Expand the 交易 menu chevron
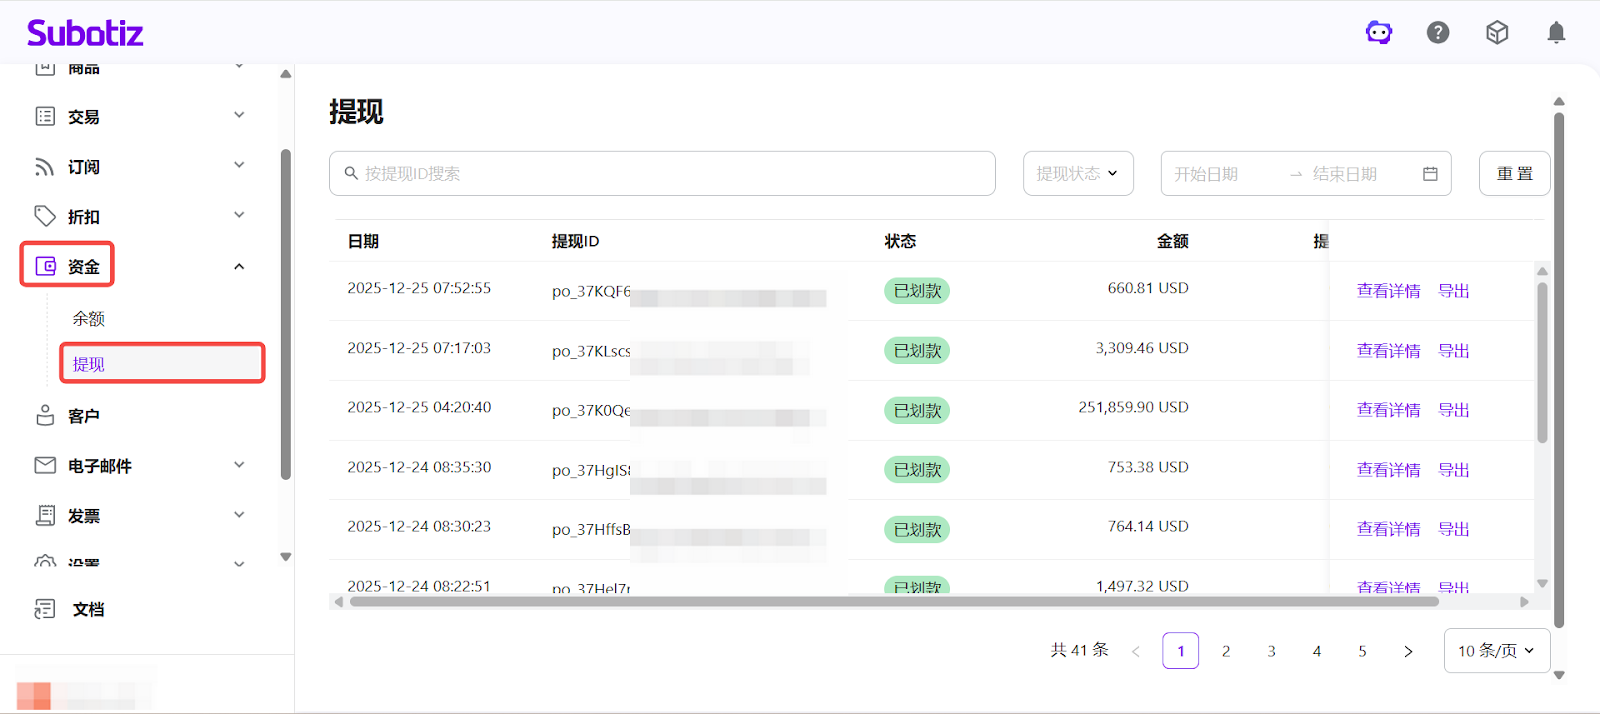Image resolution: width=1600 pixels, height=714 pixels. tap(239, 116)
